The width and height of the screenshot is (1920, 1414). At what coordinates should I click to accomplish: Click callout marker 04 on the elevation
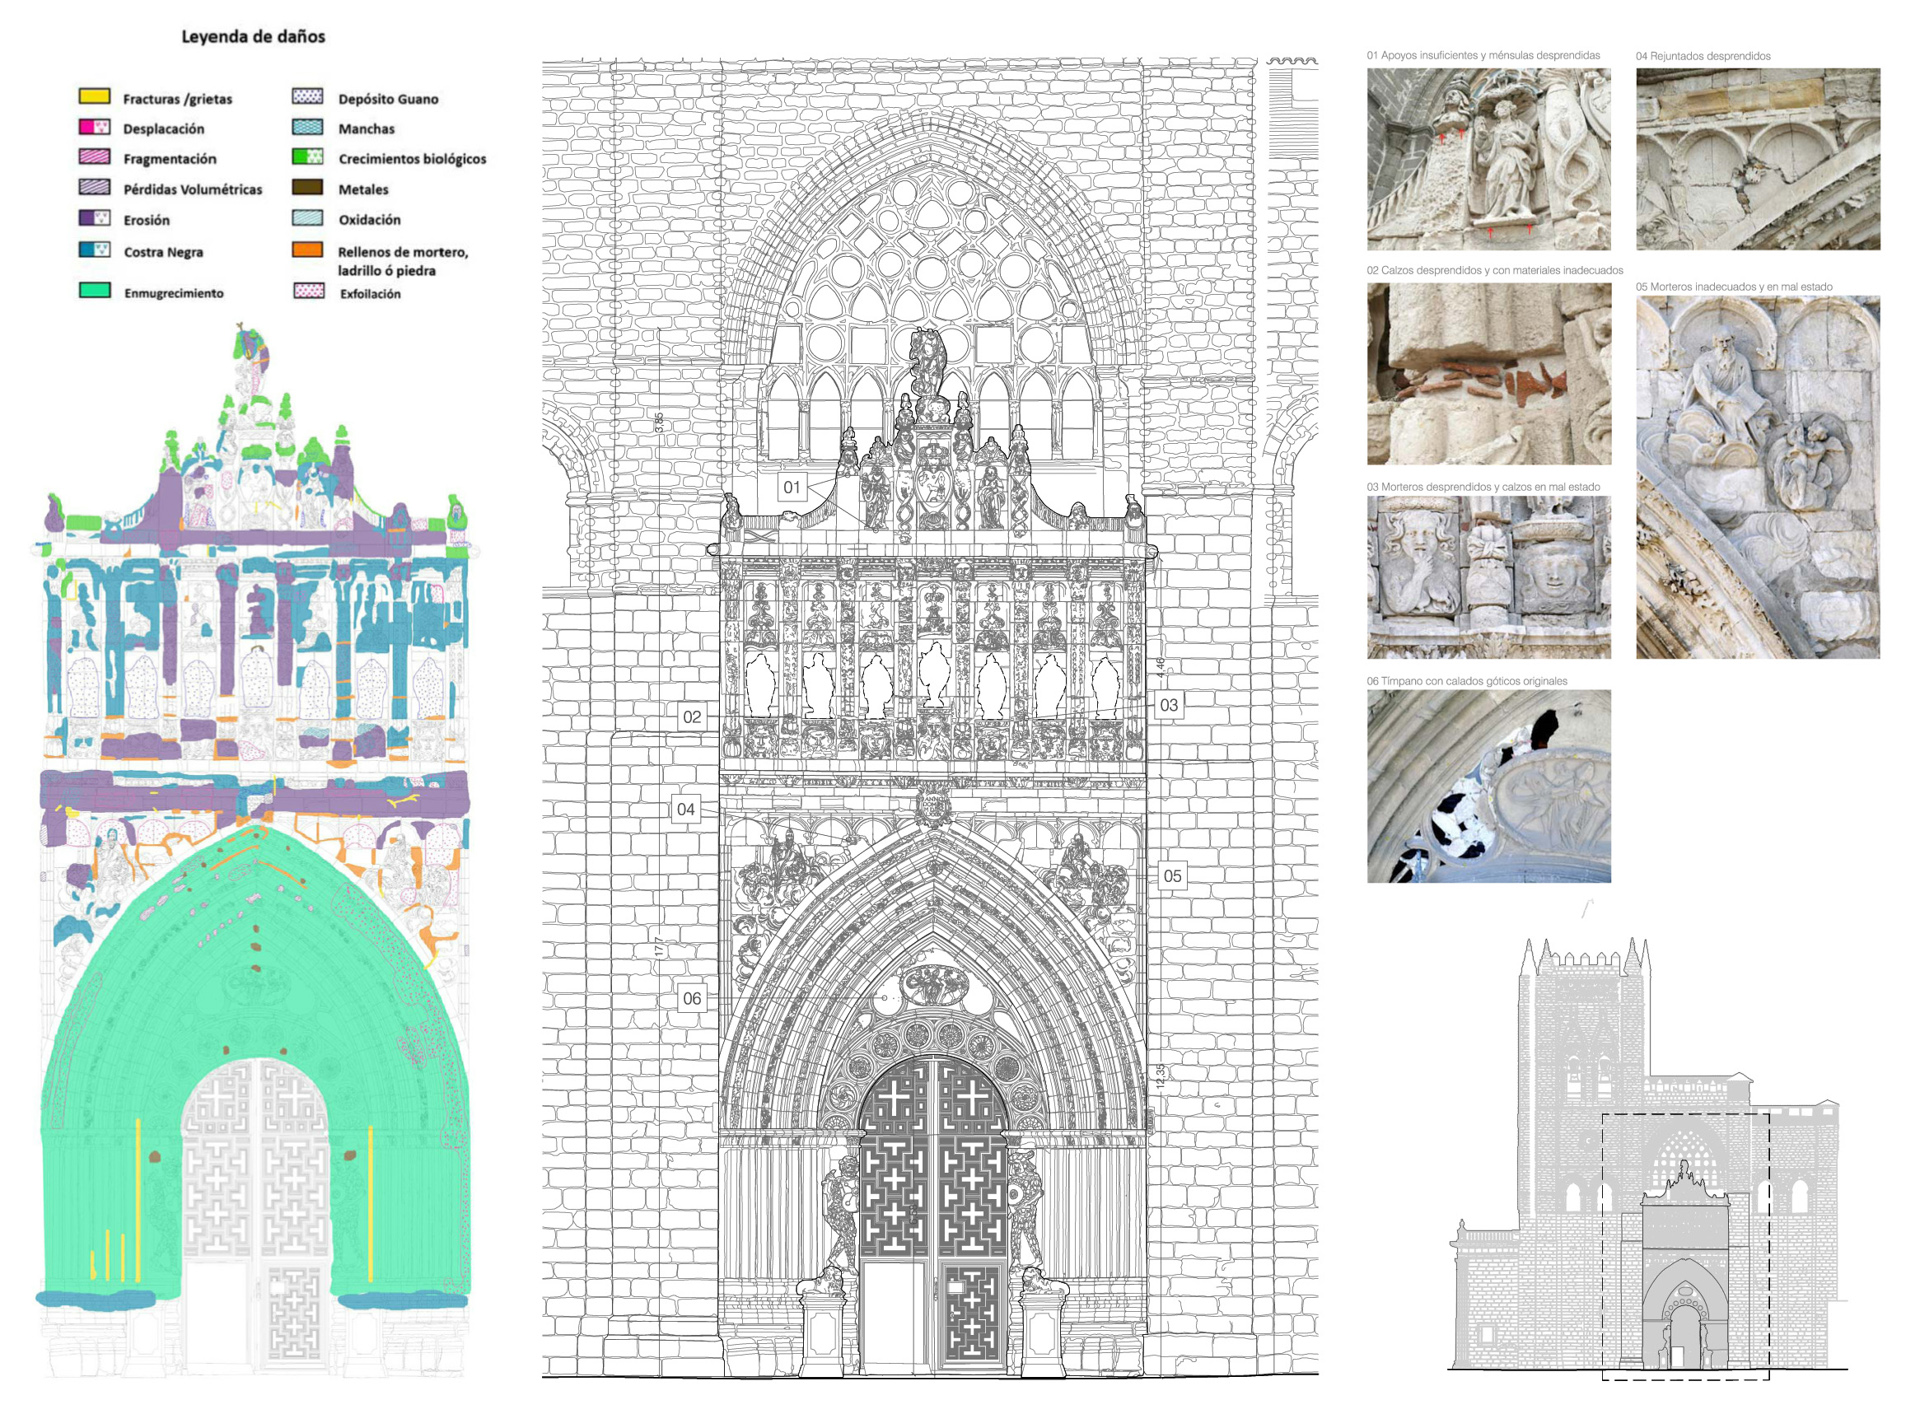click(x=686, y=809)
